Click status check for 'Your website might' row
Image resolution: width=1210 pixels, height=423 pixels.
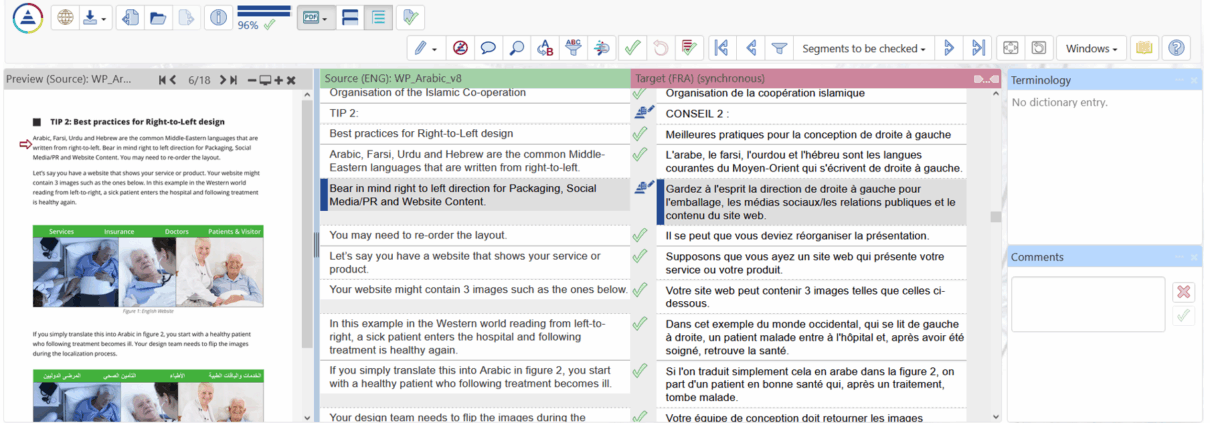[640, 290]
